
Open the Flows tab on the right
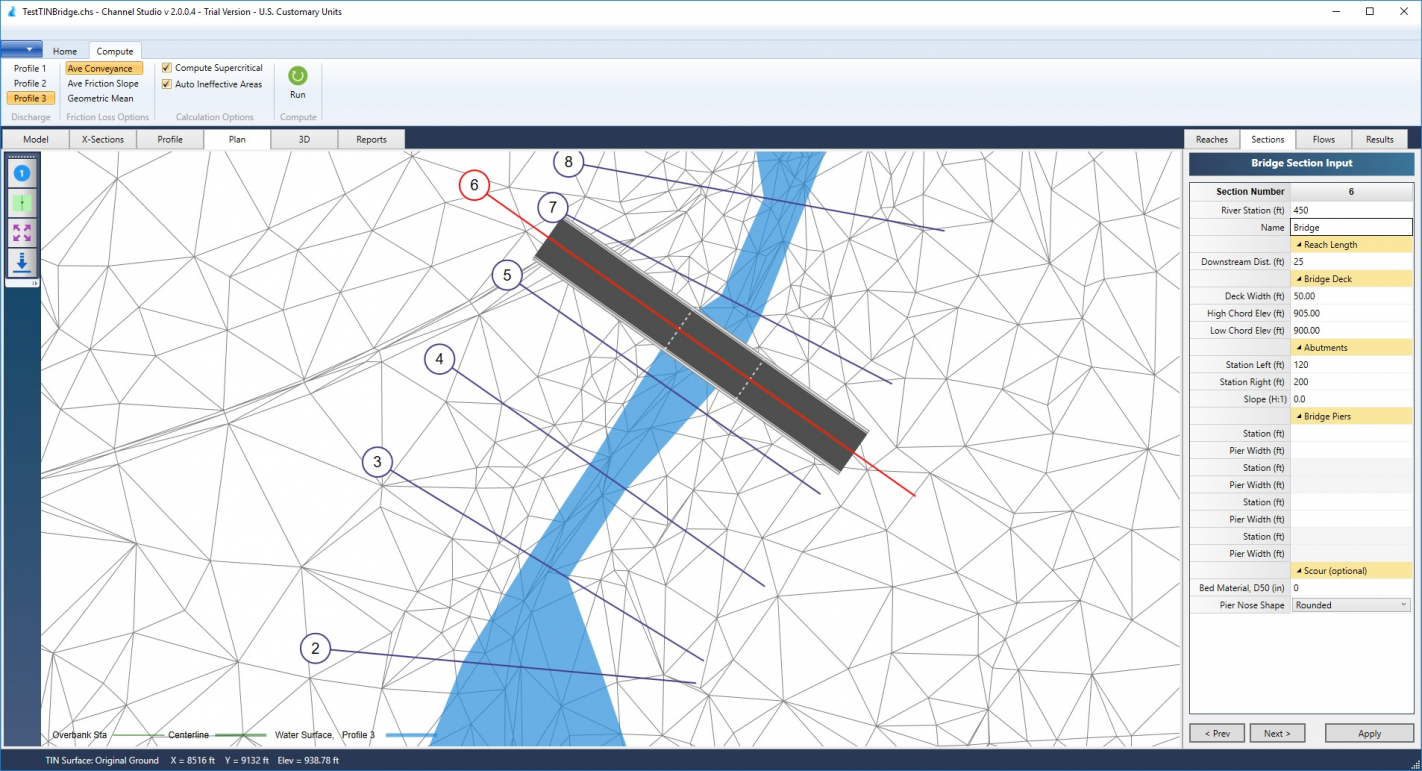1324,139
